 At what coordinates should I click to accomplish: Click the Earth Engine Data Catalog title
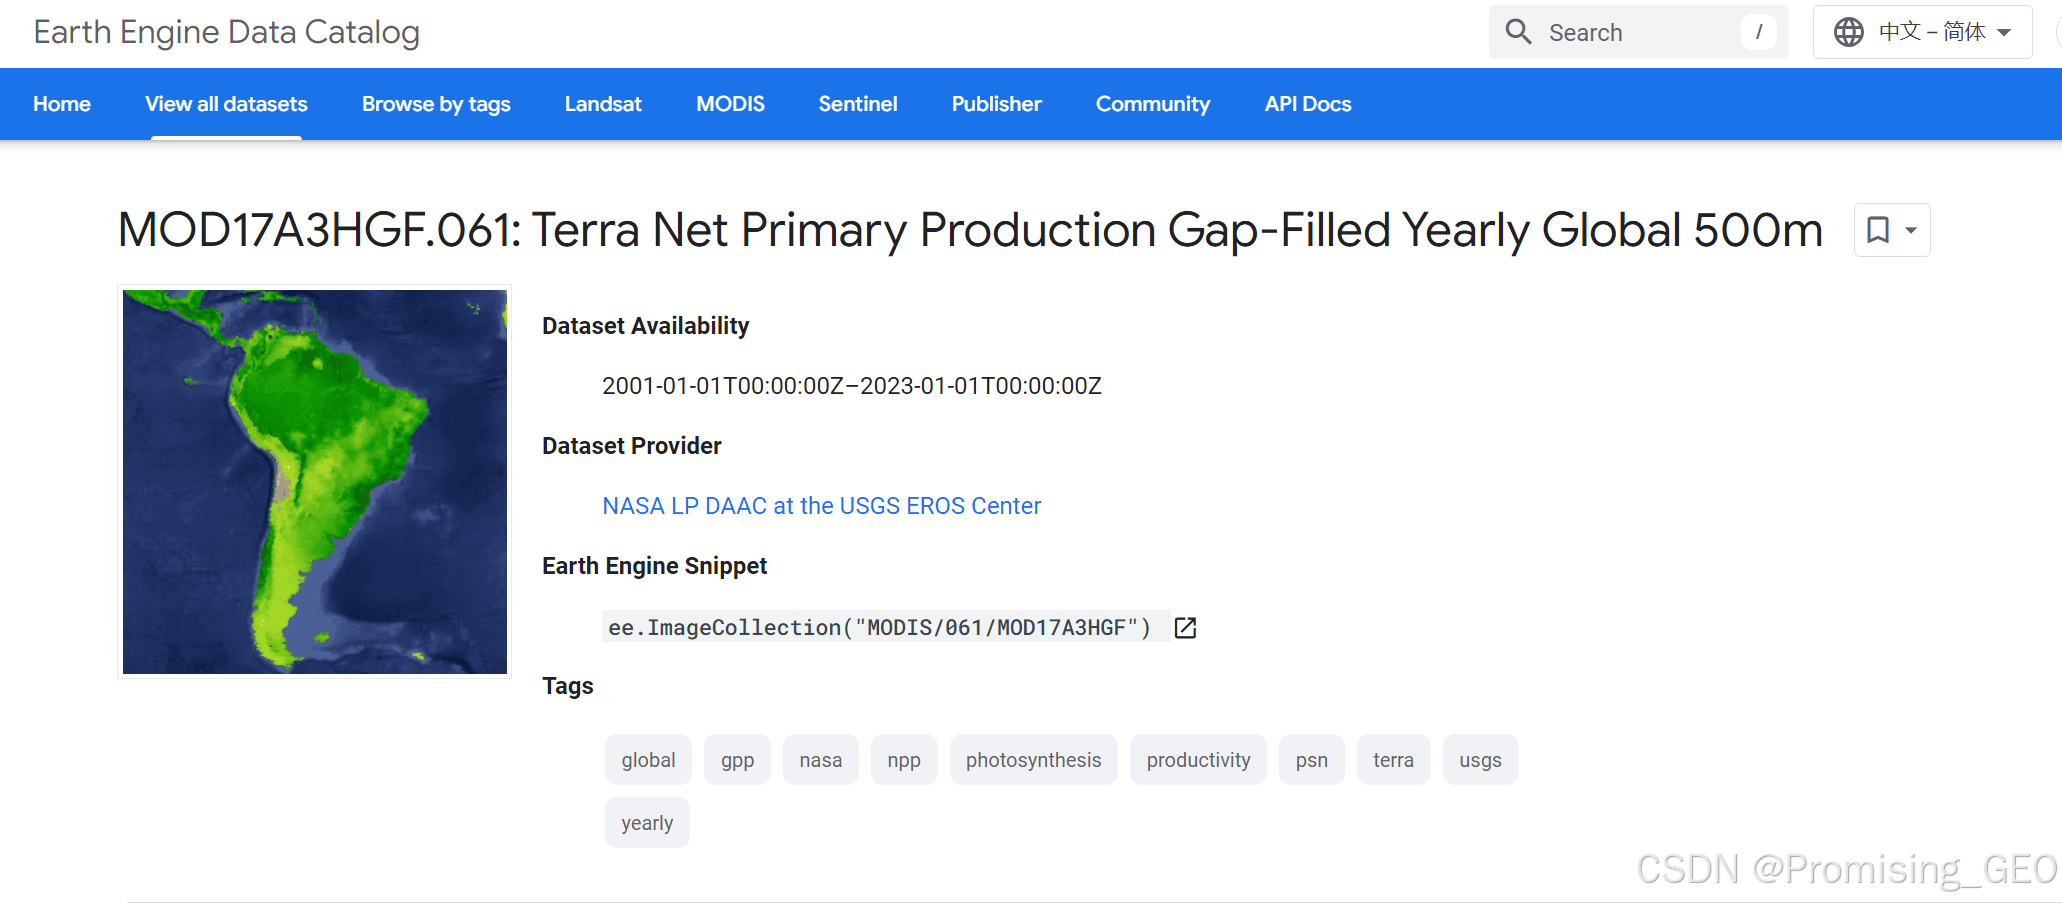[226, 32]
